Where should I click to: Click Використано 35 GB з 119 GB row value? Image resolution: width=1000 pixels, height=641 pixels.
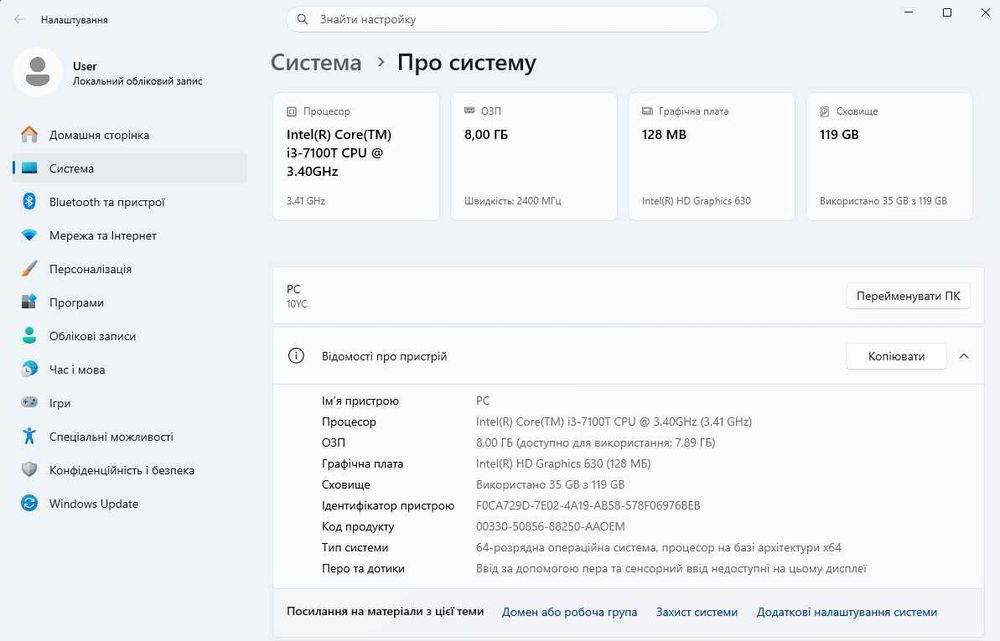coord(550,484)
